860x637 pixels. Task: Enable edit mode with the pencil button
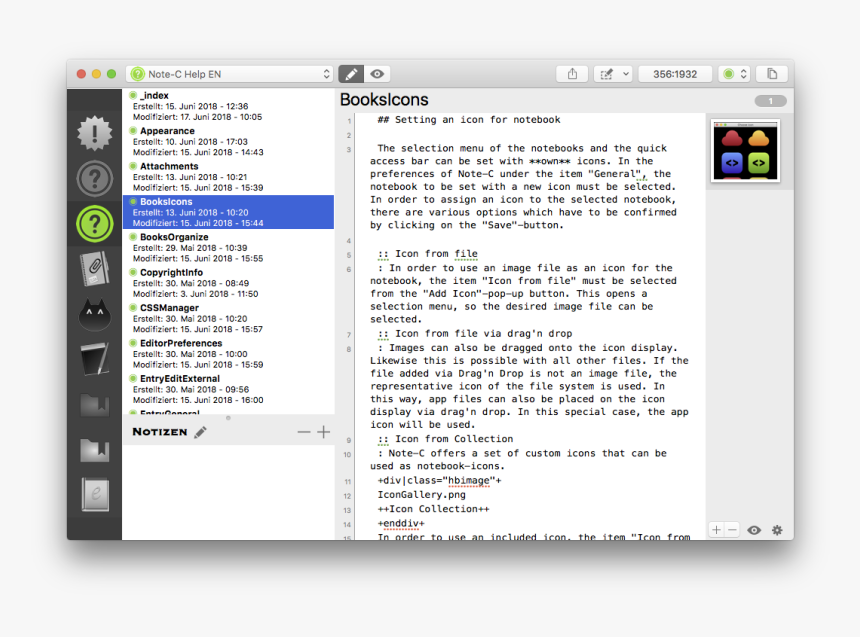coord(351,74)
